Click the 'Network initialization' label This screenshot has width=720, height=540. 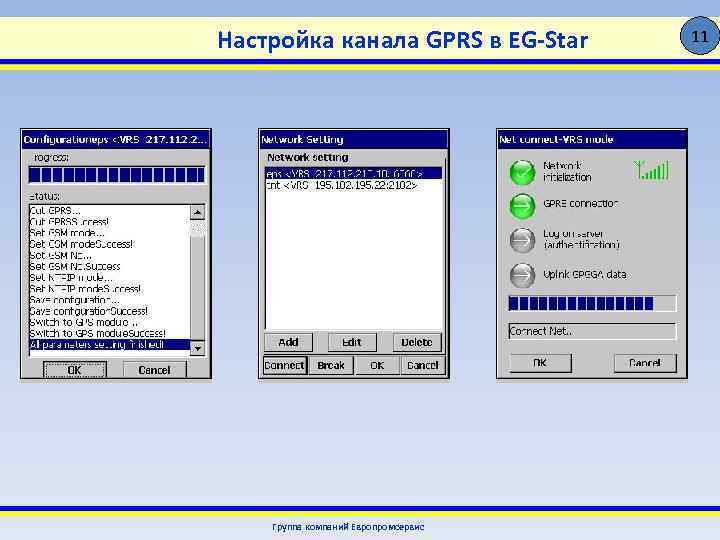click(x=567, y=171)
